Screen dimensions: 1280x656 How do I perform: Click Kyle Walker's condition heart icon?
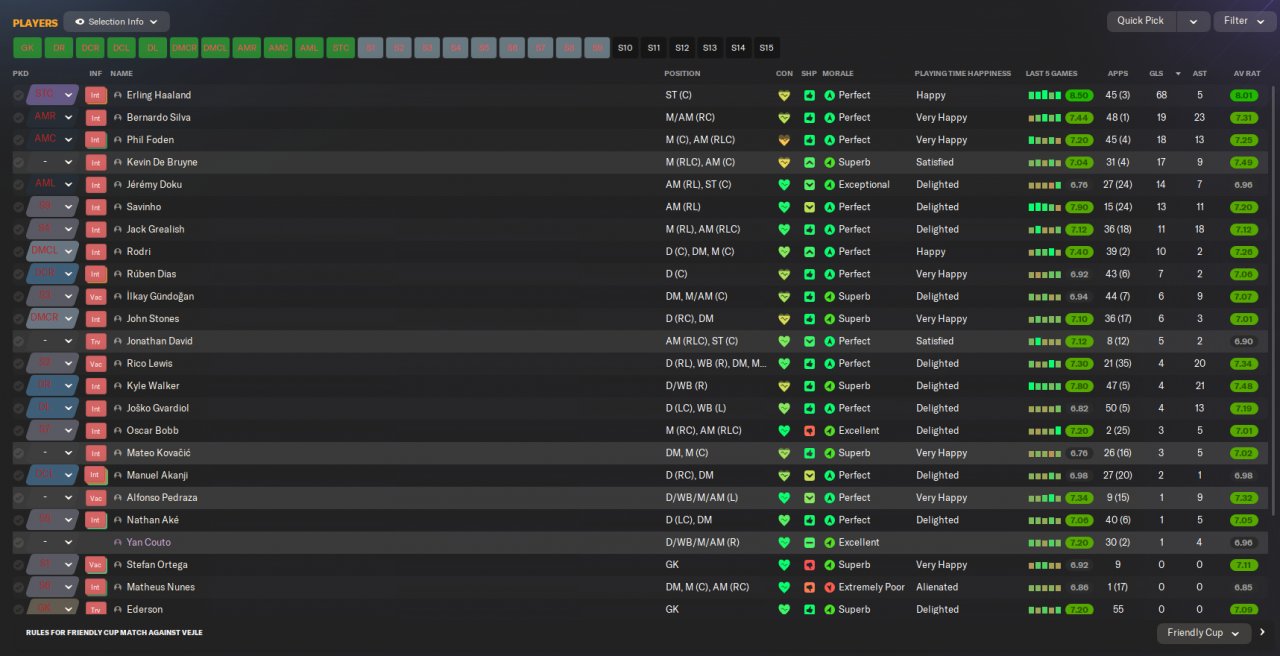point(784,386)
